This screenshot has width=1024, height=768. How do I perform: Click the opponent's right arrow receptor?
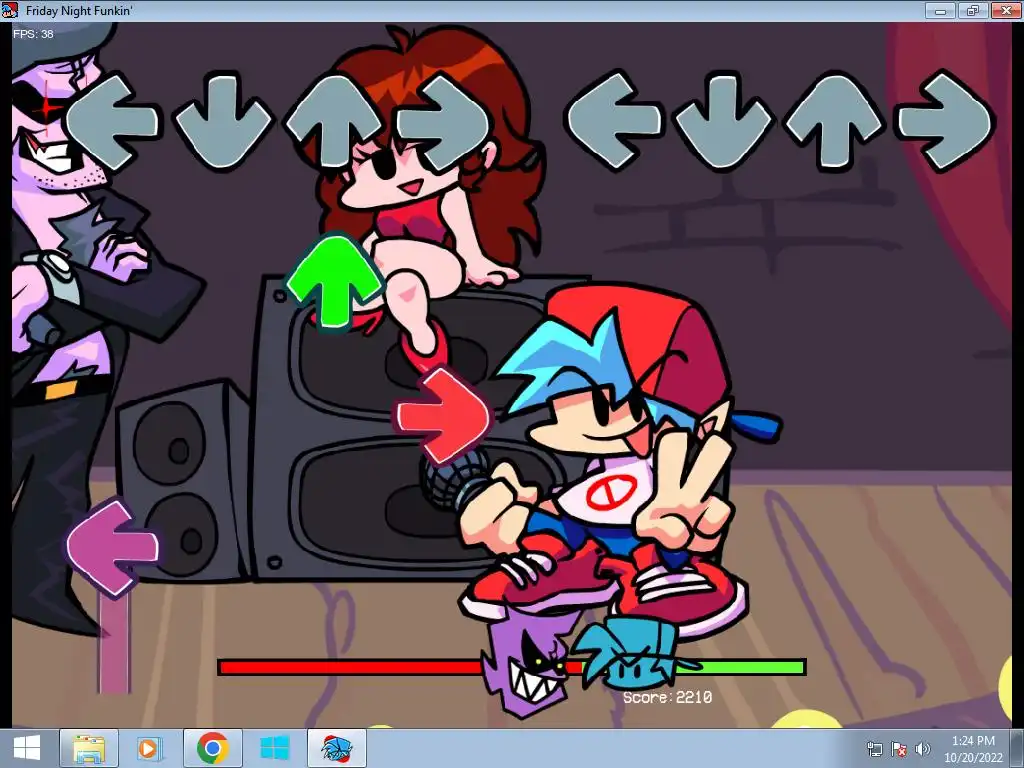point(443,122)
